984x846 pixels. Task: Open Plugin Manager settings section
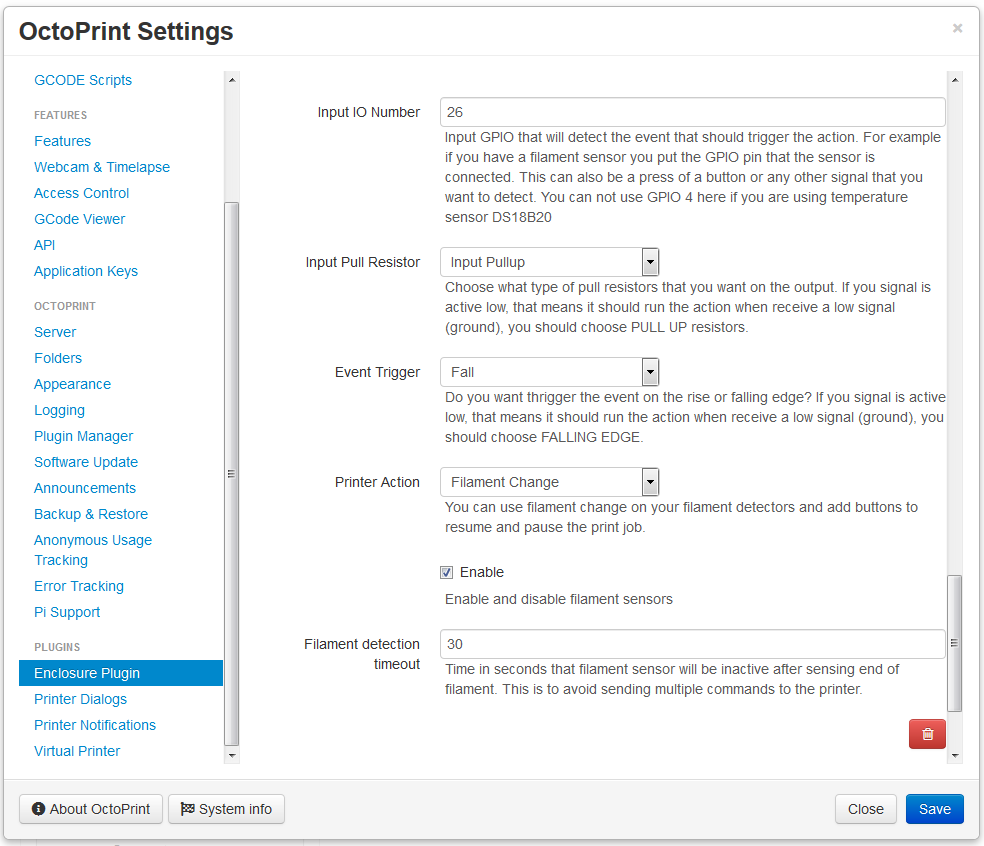coord(83,436)
